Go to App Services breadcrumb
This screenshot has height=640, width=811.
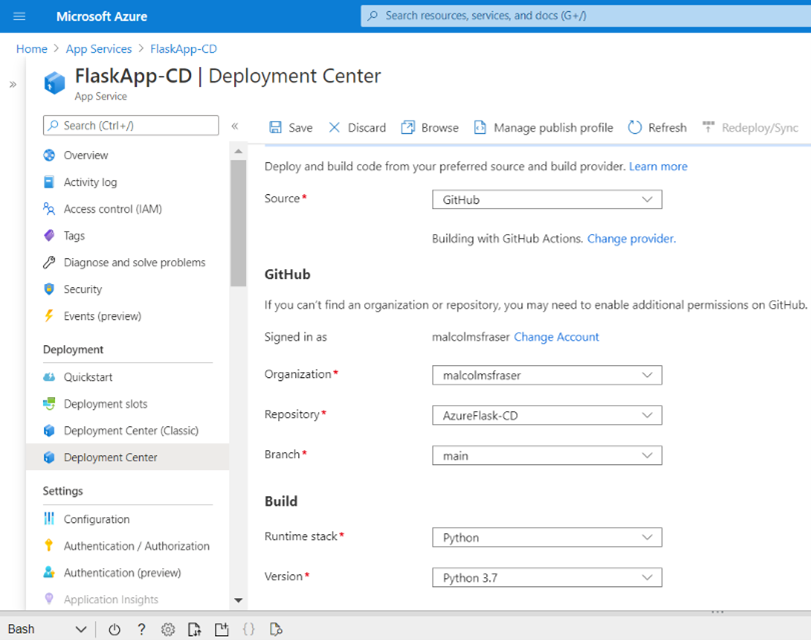click(x=99, y=49)
